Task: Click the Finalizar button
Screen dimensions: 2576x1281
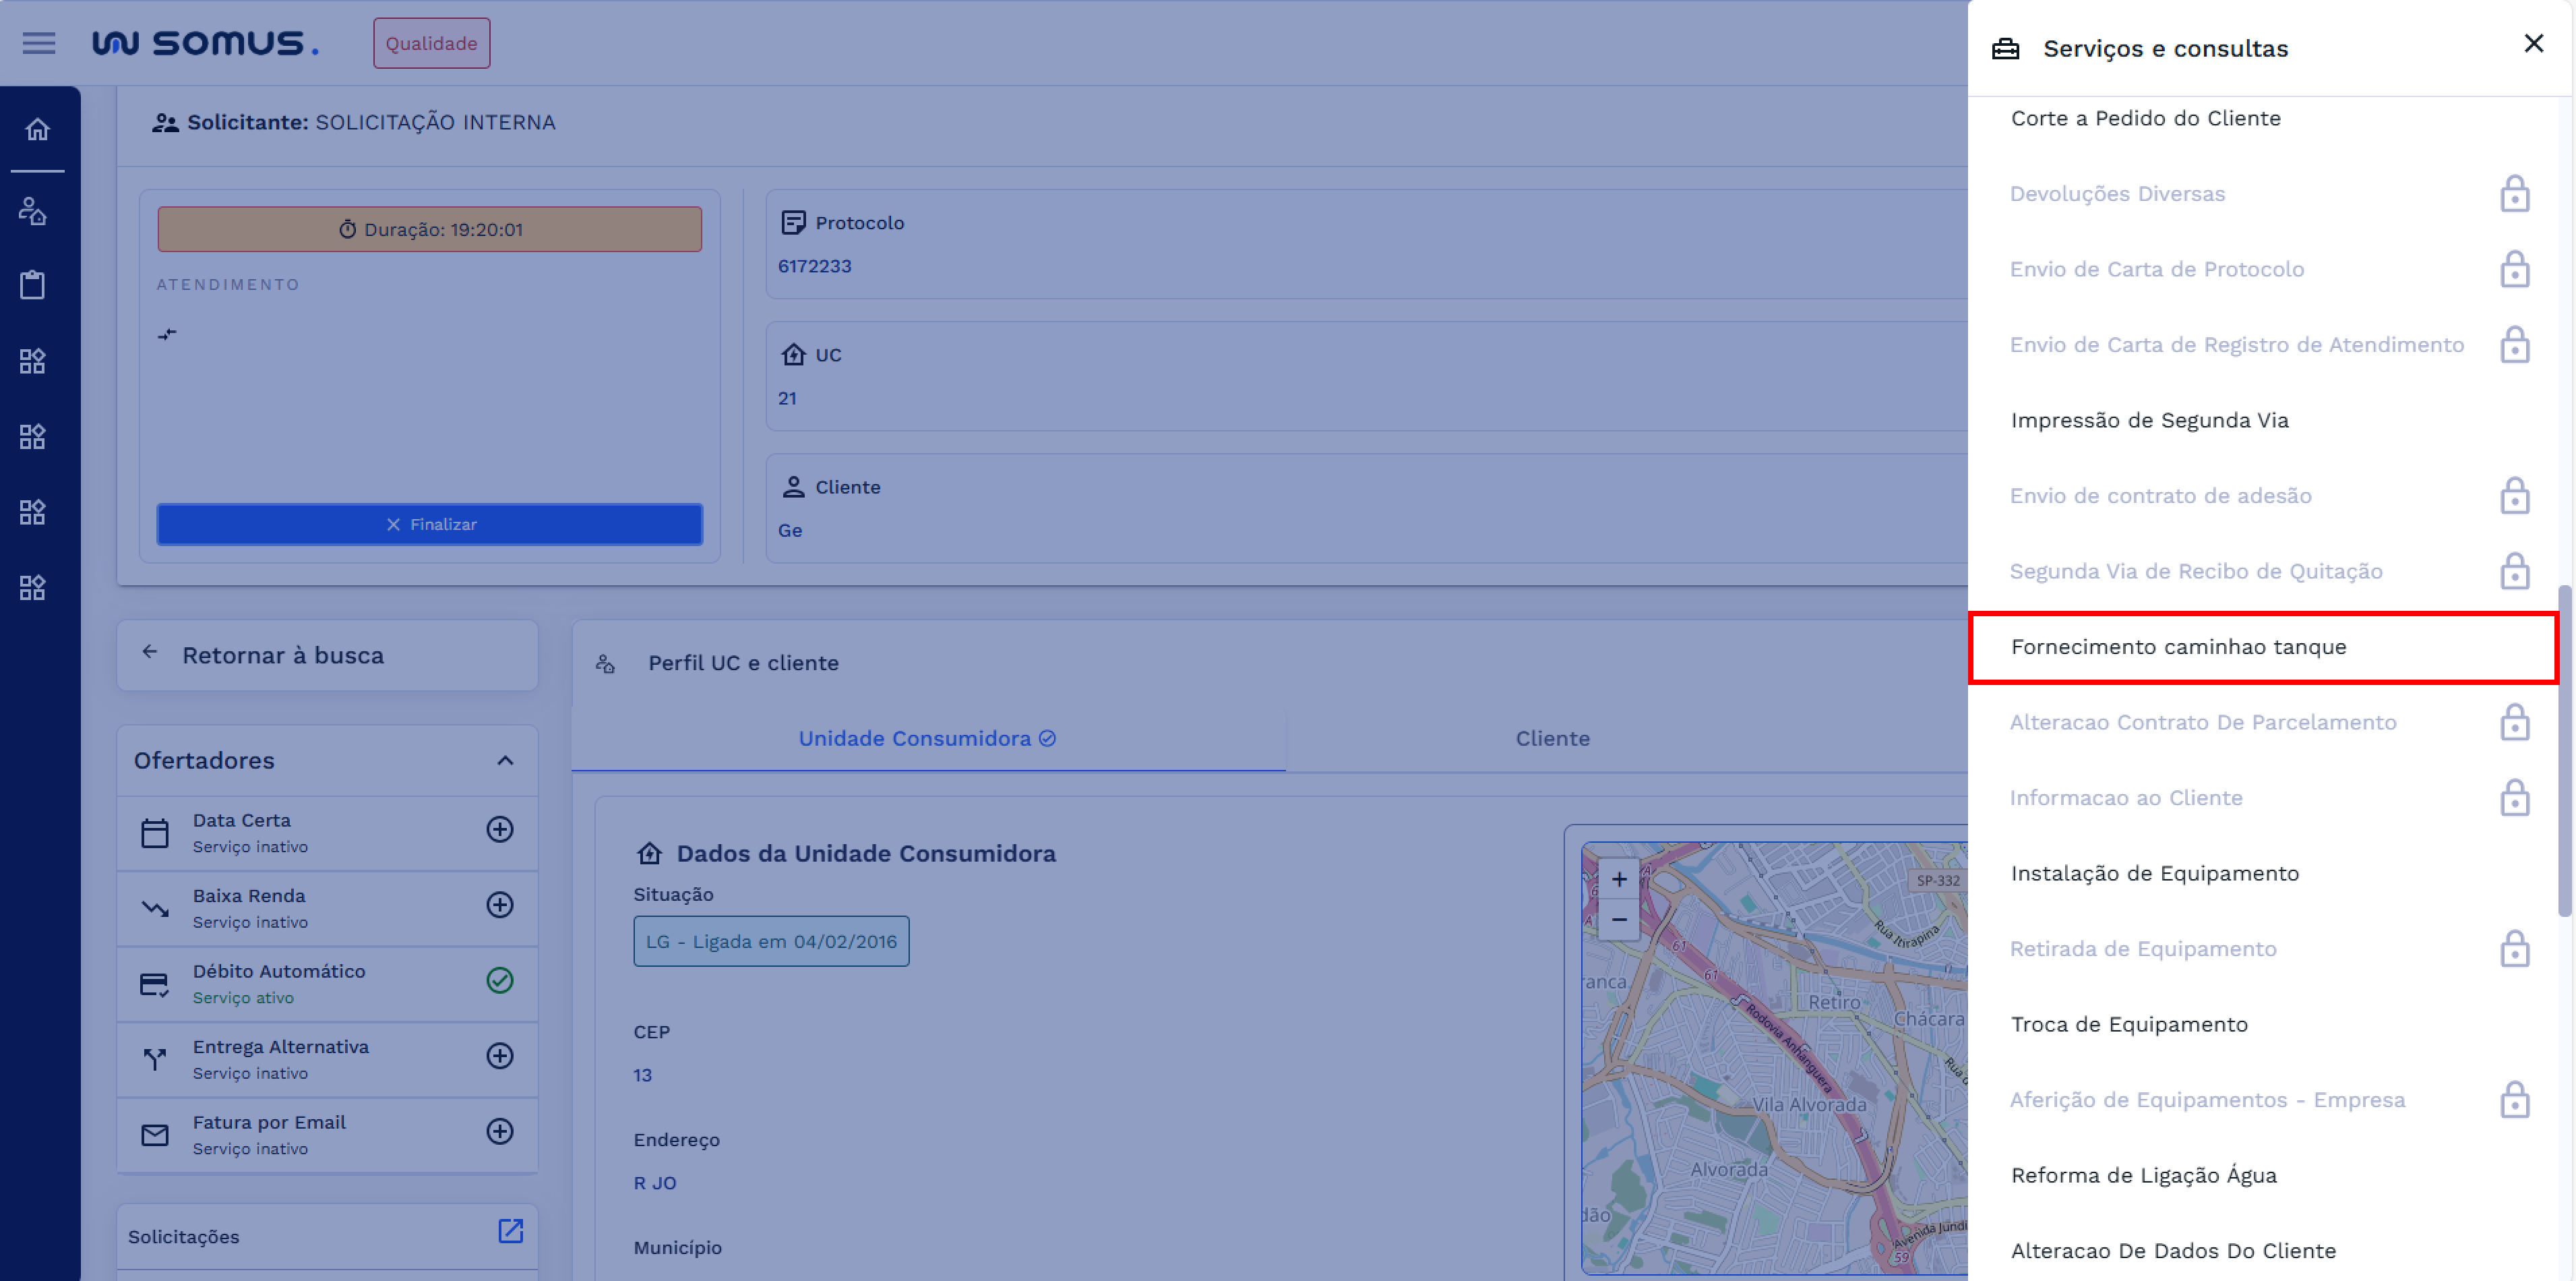Action: 430,524
